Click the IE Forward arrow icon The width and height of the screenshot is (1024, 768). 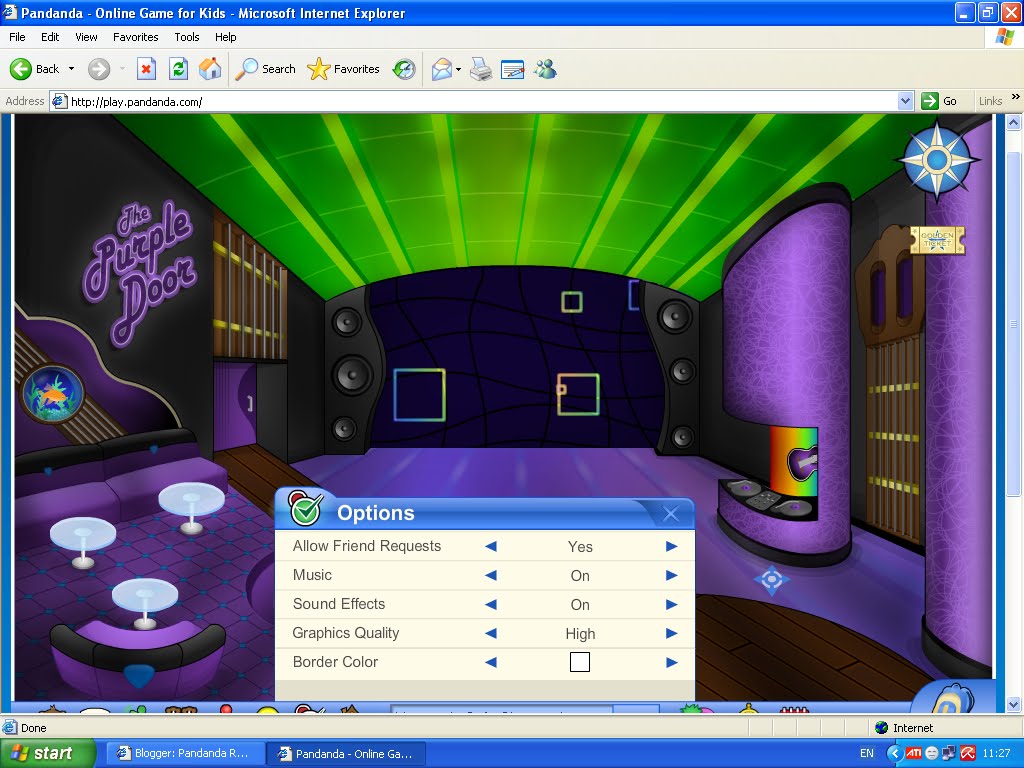pos(99,69)
